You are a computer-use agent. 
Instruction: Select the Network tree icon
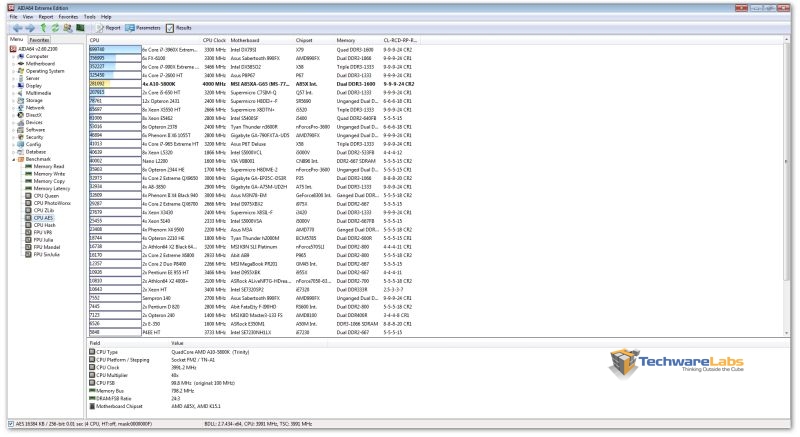point(21,108)
